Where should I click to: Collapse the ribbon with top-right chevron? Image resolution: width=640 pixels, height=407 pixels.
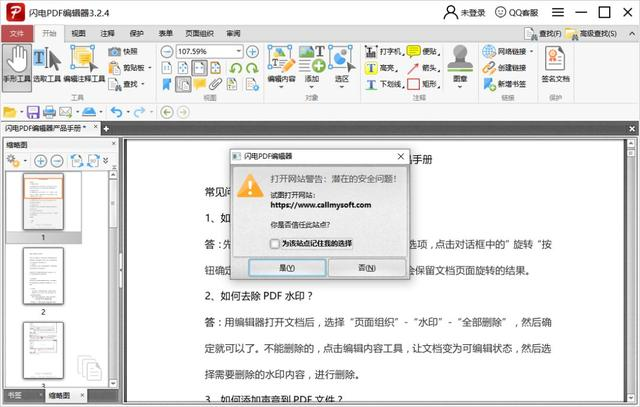pyautogui.click(x=632, y=34)
